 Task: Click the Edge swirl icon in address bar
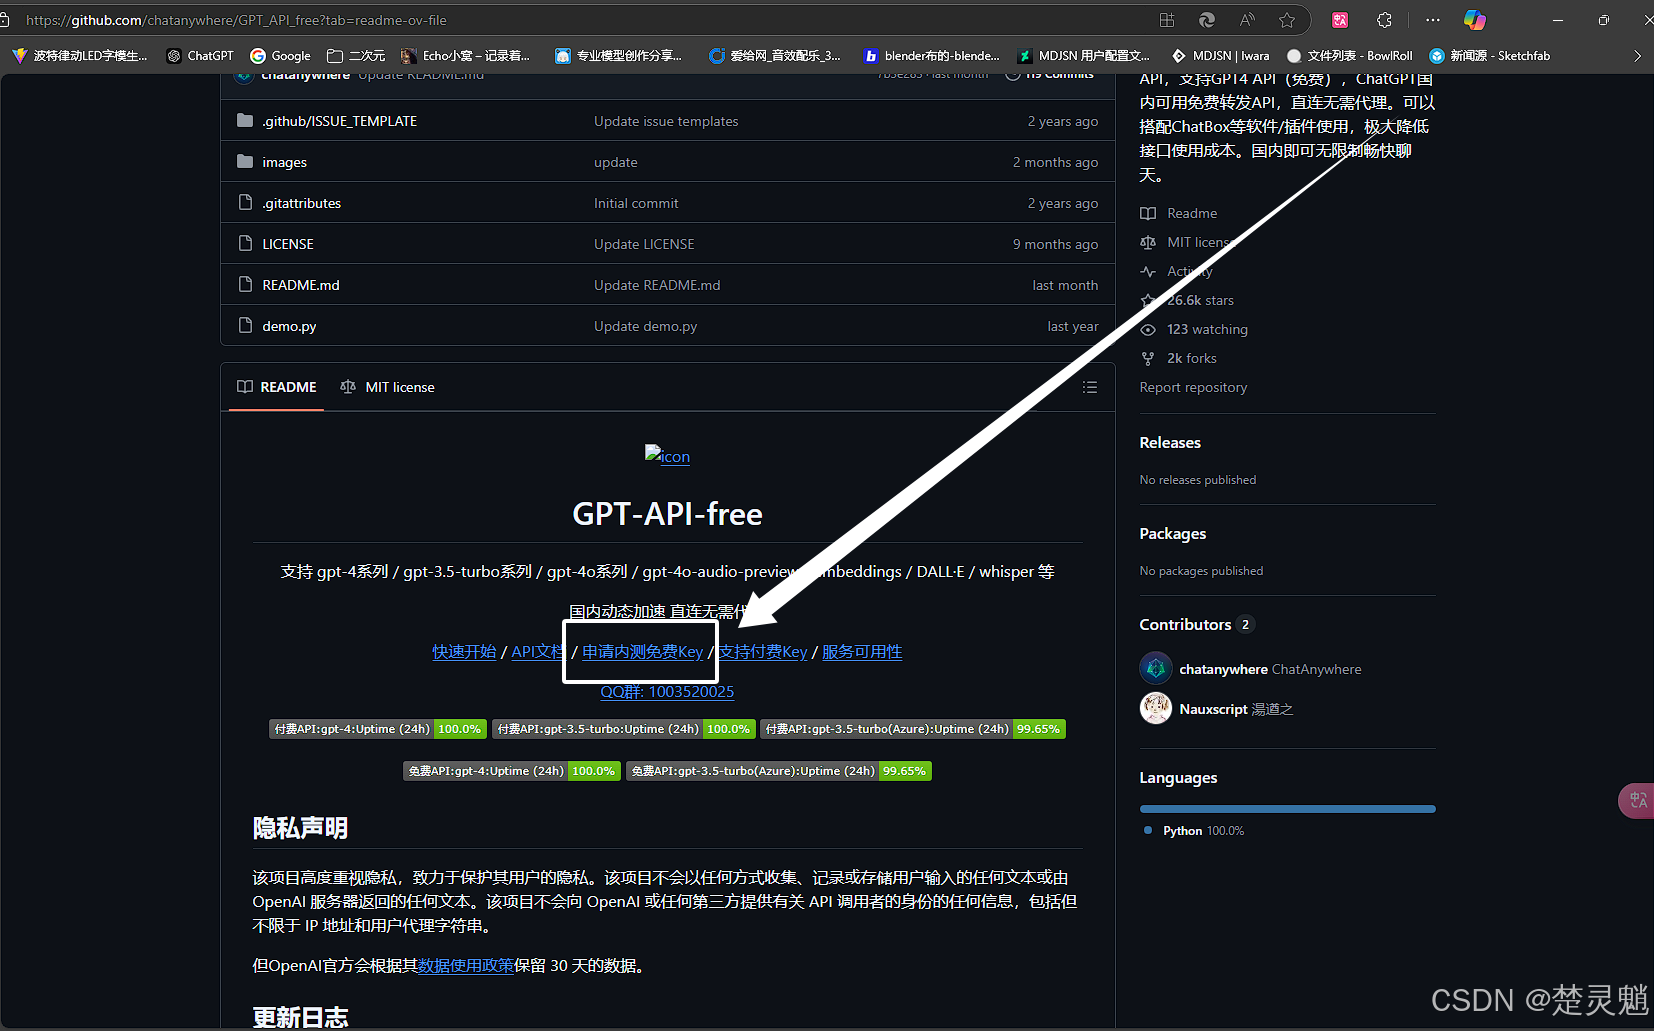point(1207,20)
